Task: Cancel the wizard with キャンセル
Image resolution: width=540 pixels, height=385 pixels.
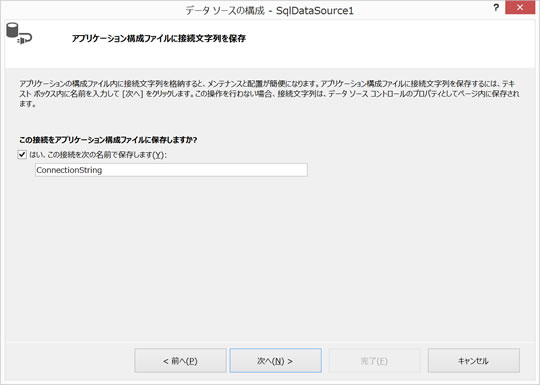Action: 474,361
